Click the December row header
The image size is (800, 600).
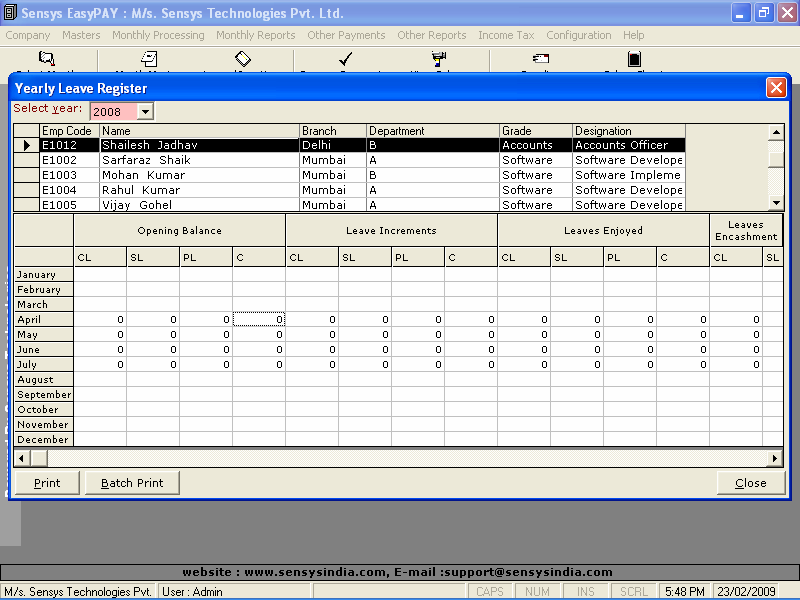(44, 439)
